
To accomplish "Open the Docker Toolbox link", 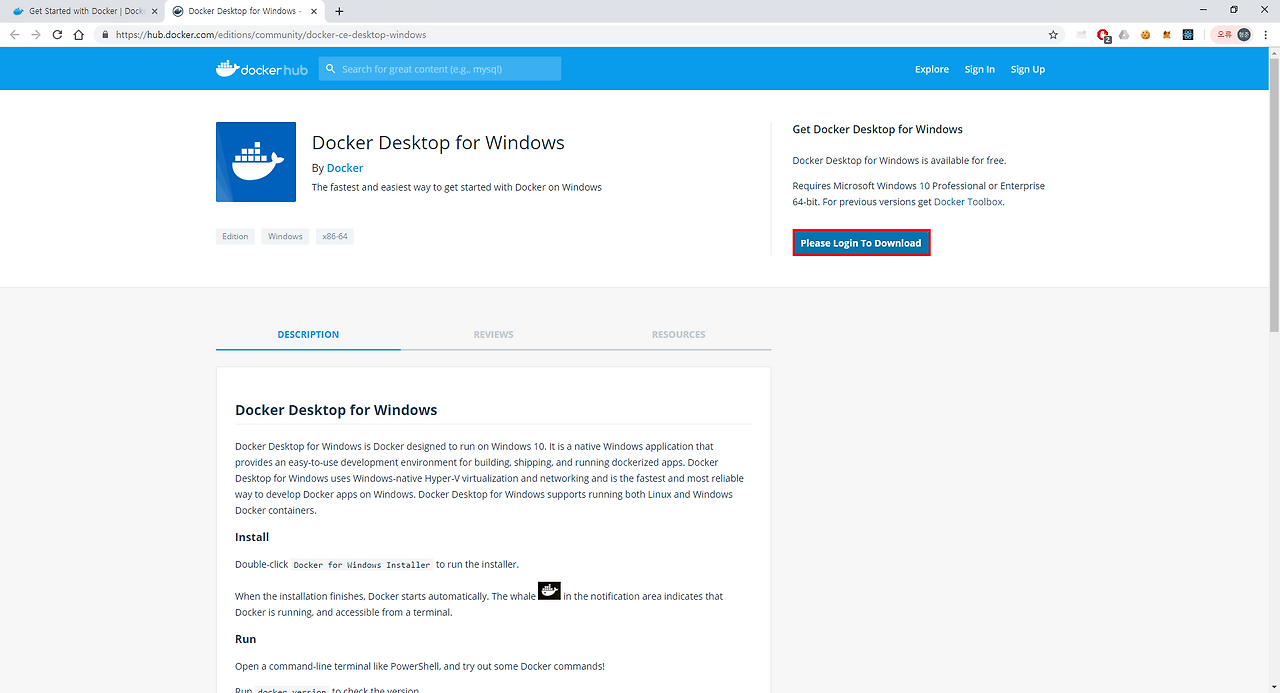I will (966, 200).
